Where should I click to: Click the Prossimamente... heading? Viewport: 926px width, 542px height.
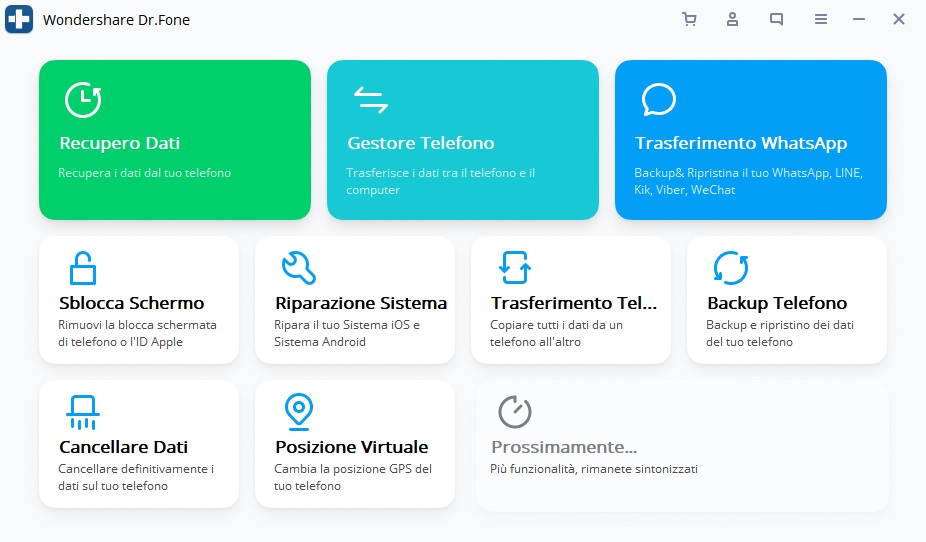(564, 447)
